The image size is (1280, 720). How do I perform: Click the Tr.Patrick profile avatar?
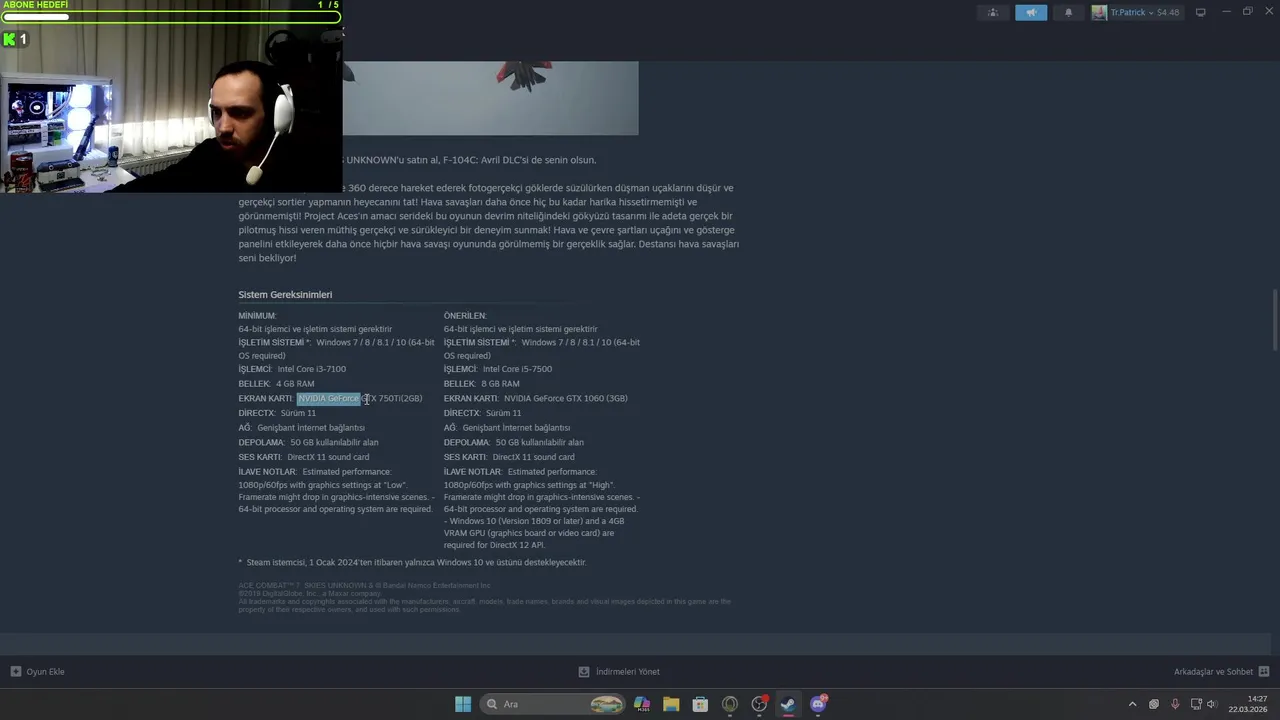click(1100, 13)
